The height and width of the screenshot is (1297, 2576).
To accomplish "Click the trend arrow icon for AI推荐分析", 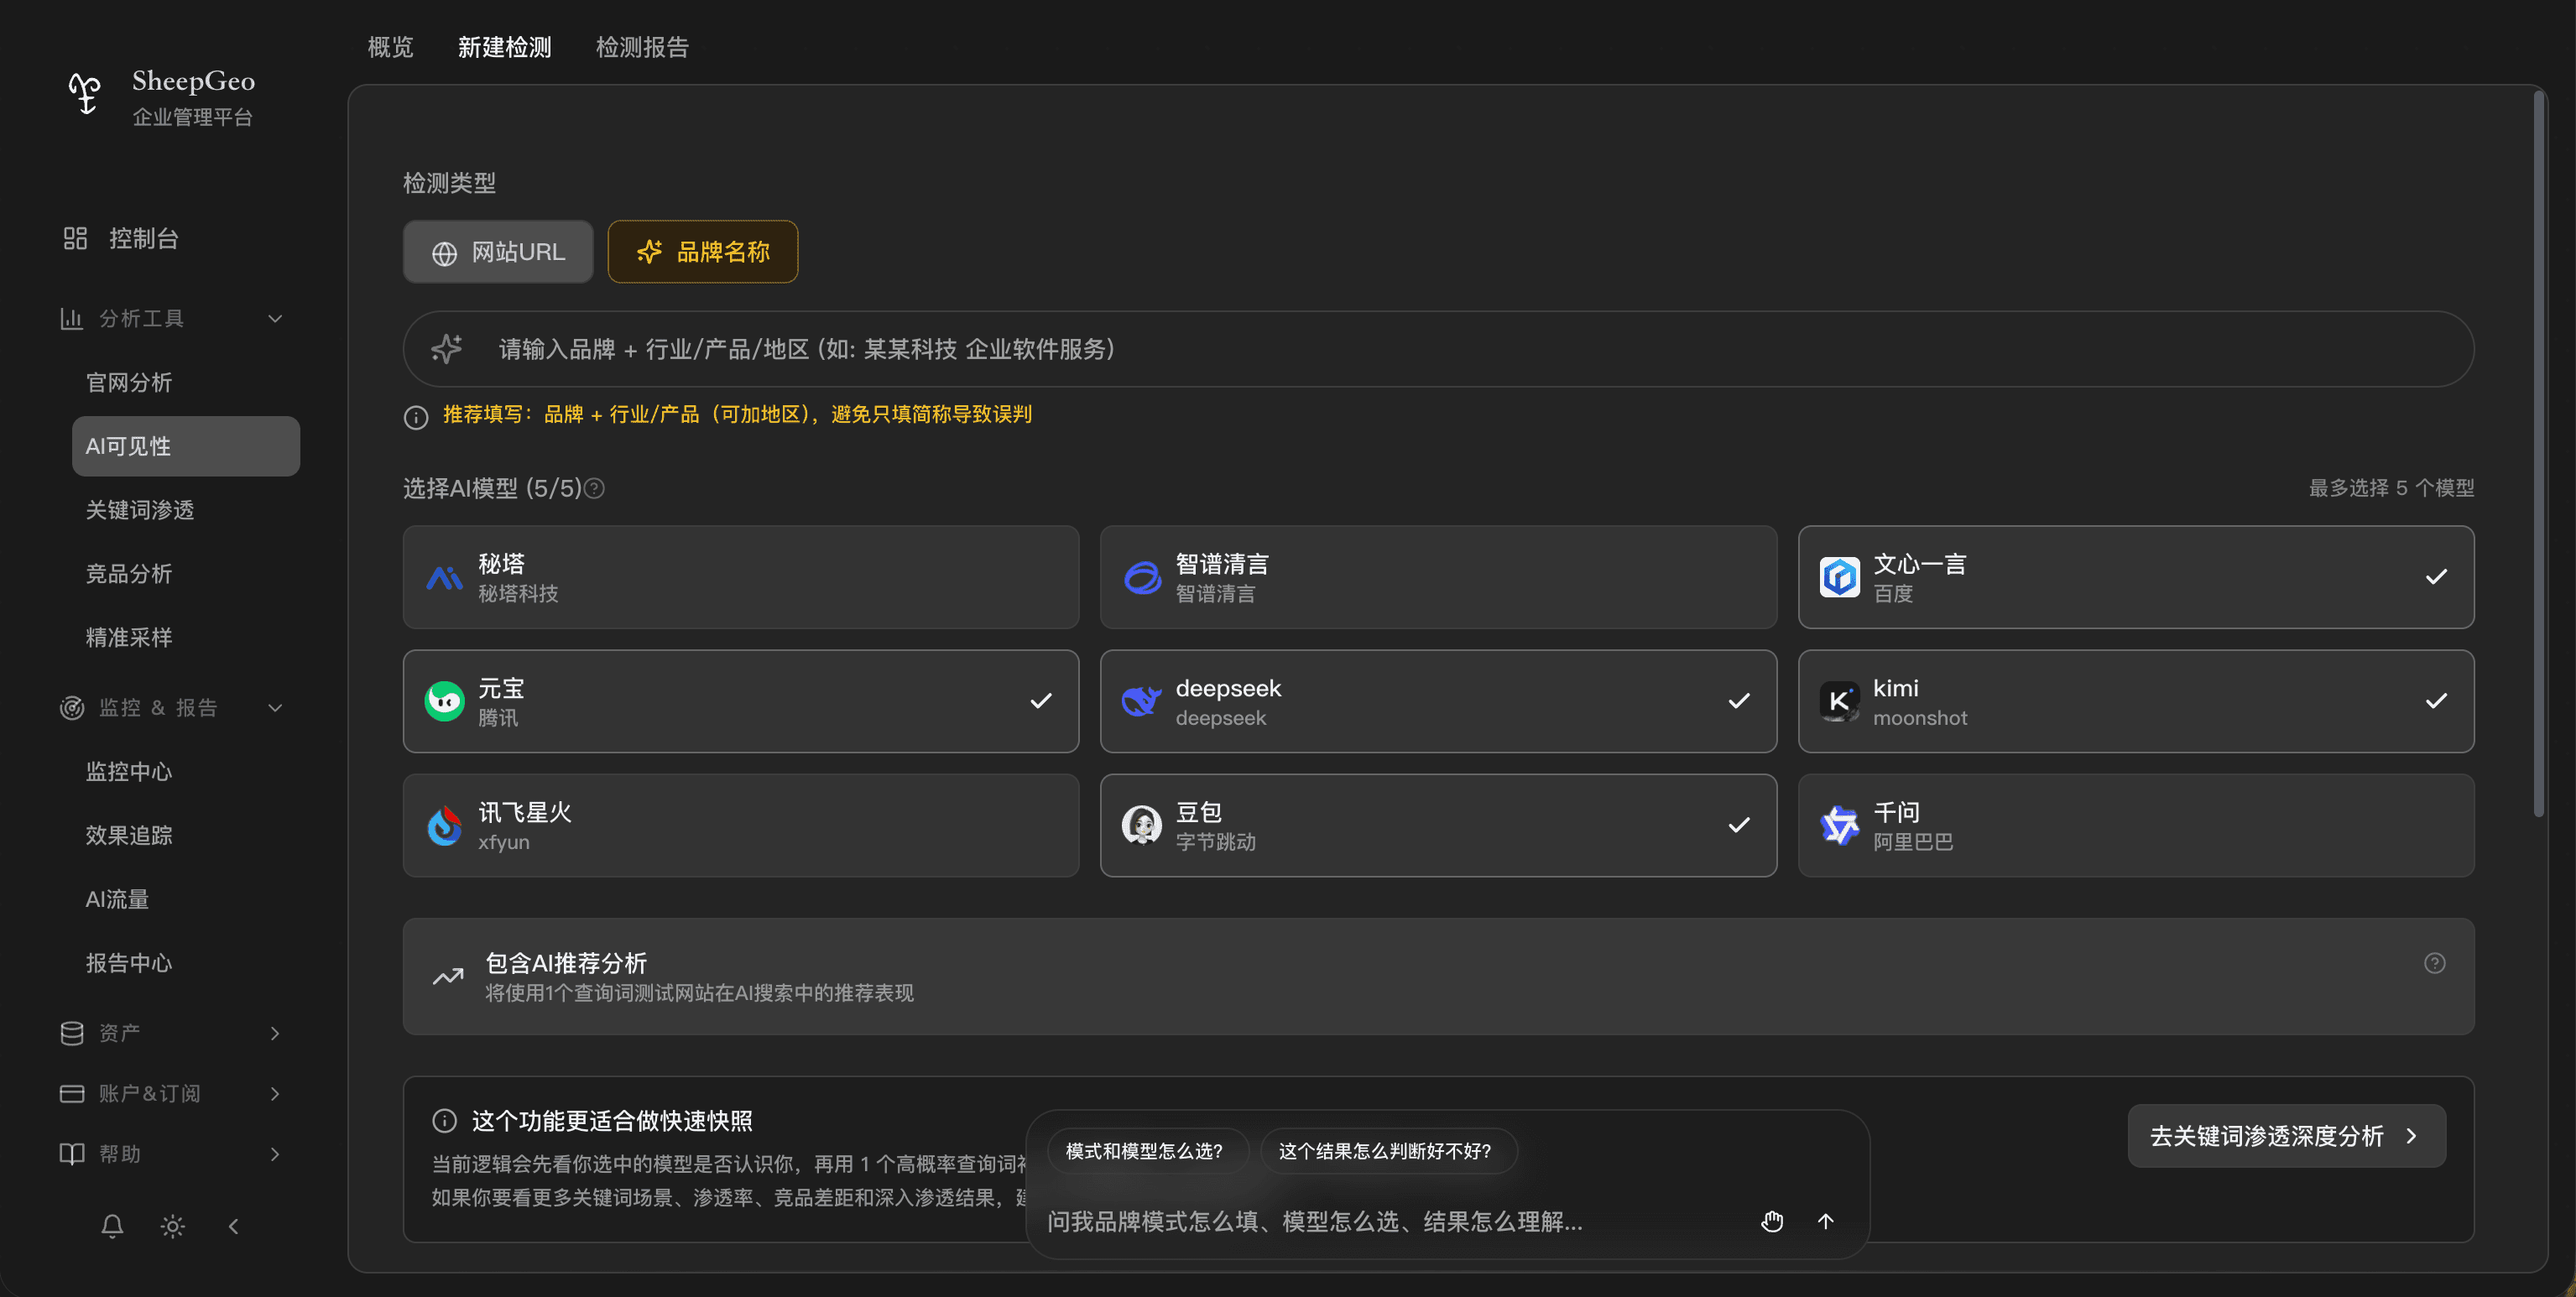I will (448, 976).
